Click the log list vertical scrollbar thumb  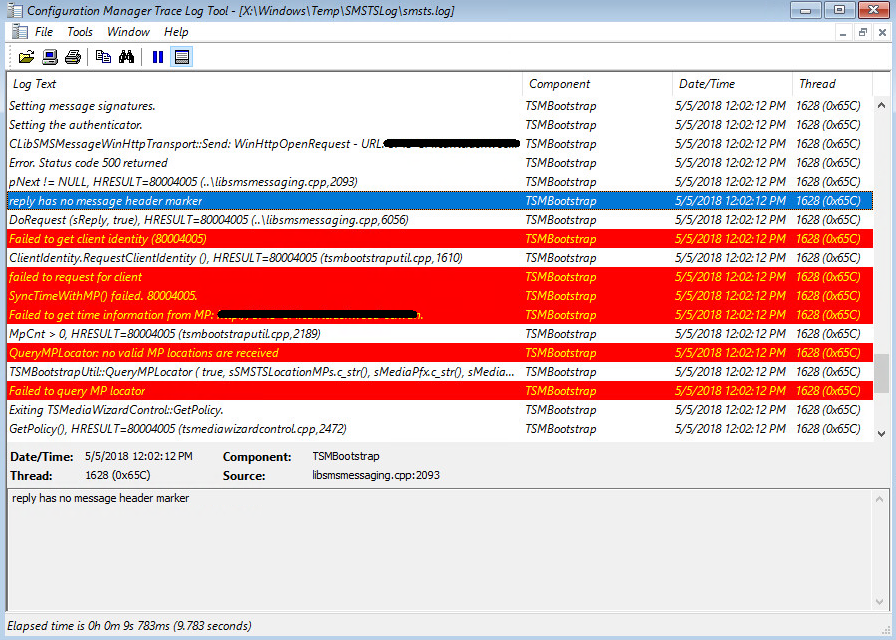(x=881, y=373)
